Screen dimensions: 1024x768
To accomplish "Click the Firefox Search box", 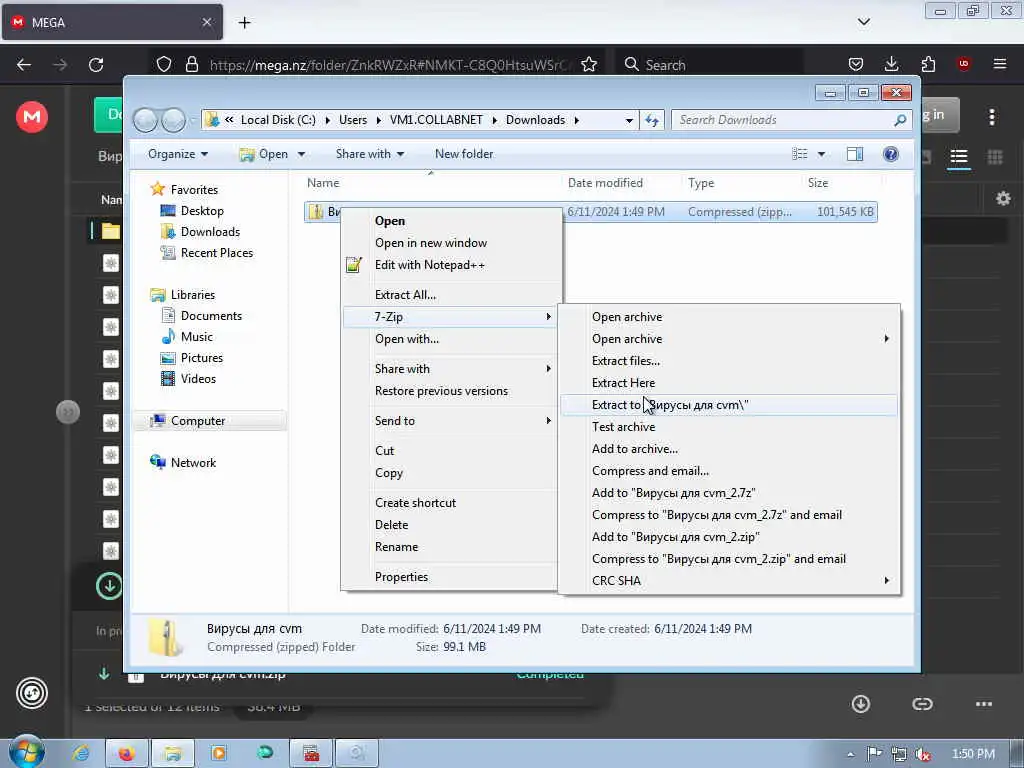I will [709, 65].
